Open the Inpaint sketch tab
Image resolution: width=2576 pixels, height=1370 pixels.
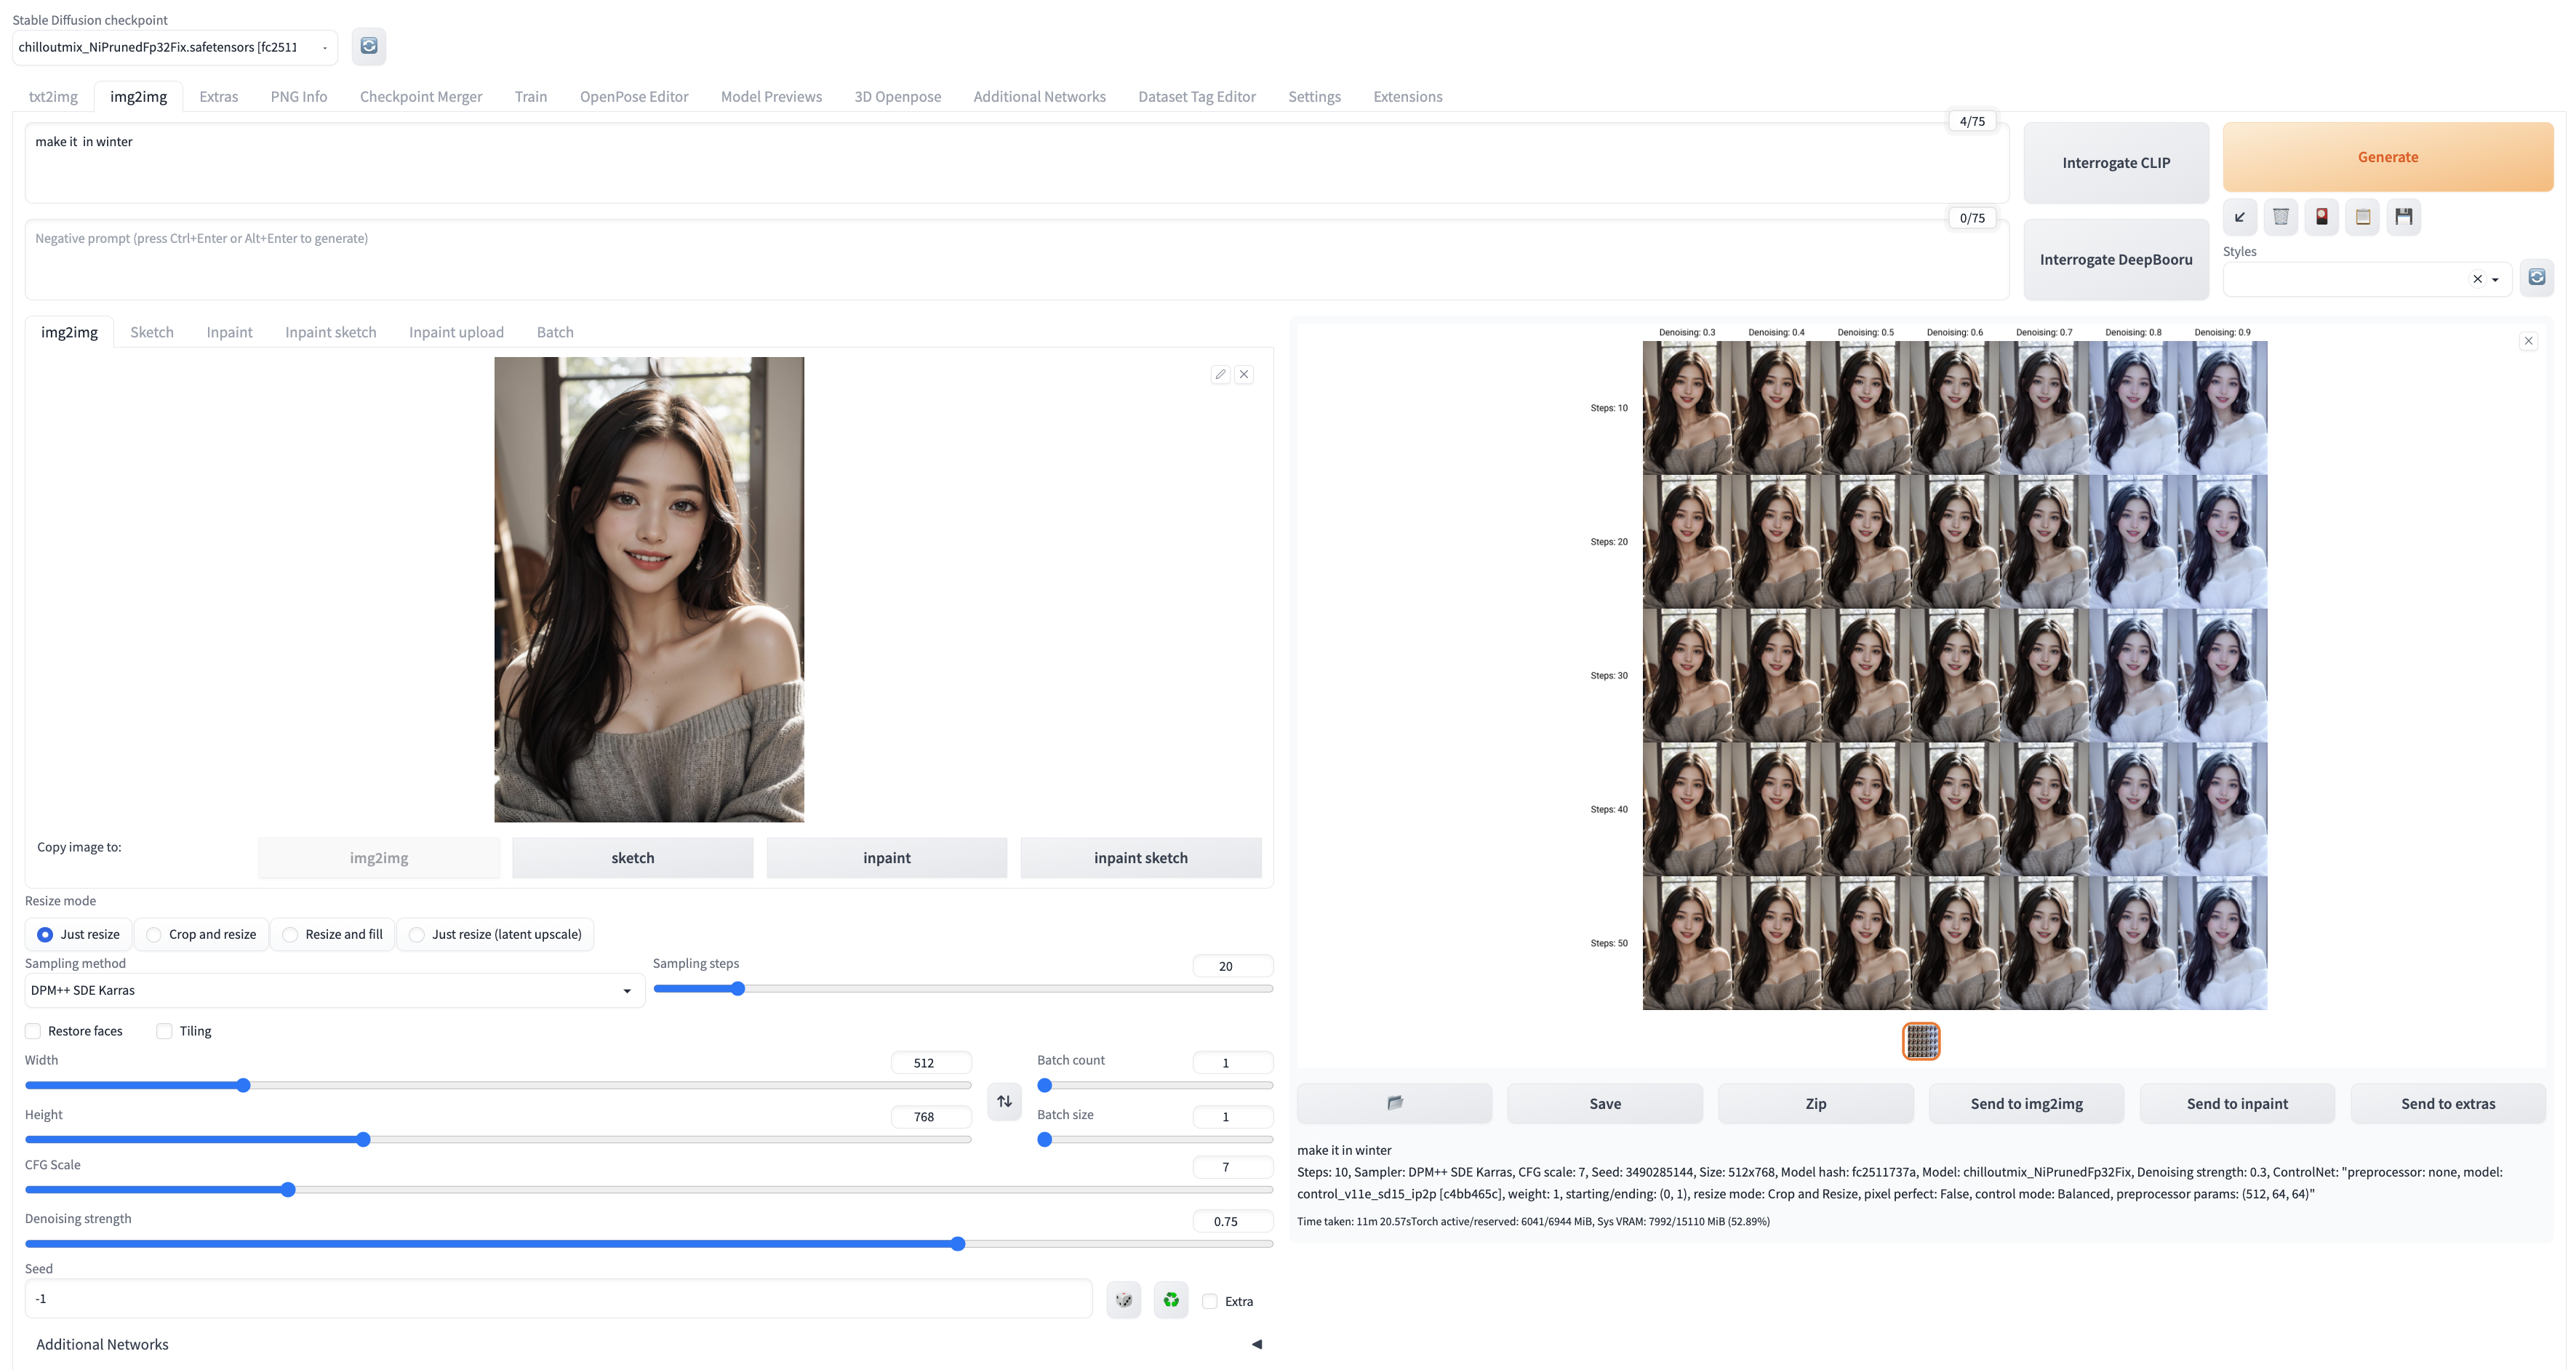(x=330, y=332)
